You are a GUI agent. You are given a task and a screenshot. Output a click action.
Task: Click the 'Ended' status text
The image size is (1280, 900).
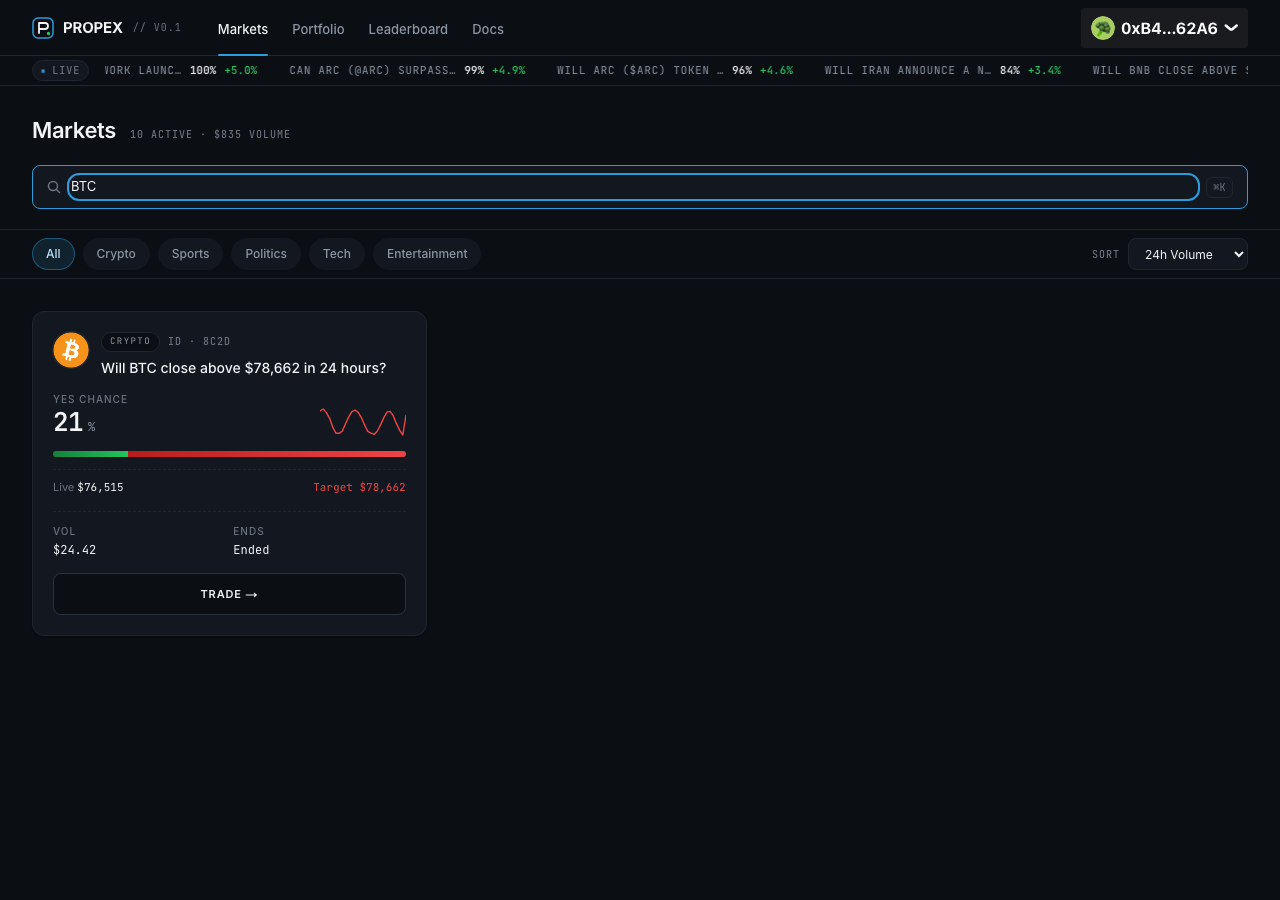(x=251, y=550)
